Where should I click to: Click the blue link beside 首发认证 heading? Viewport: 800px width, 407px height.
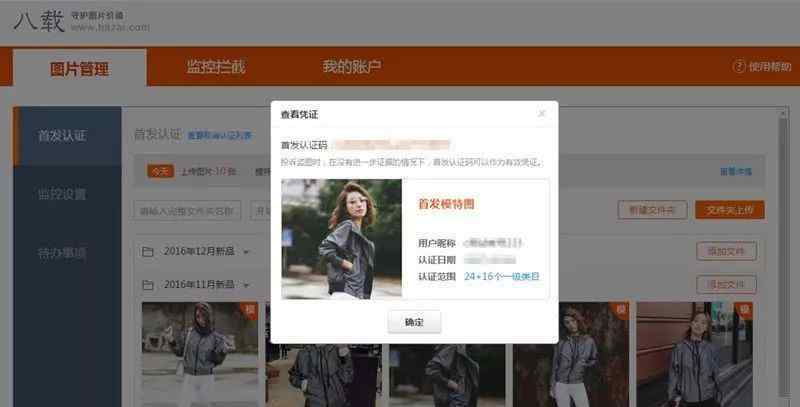[219, 136]
